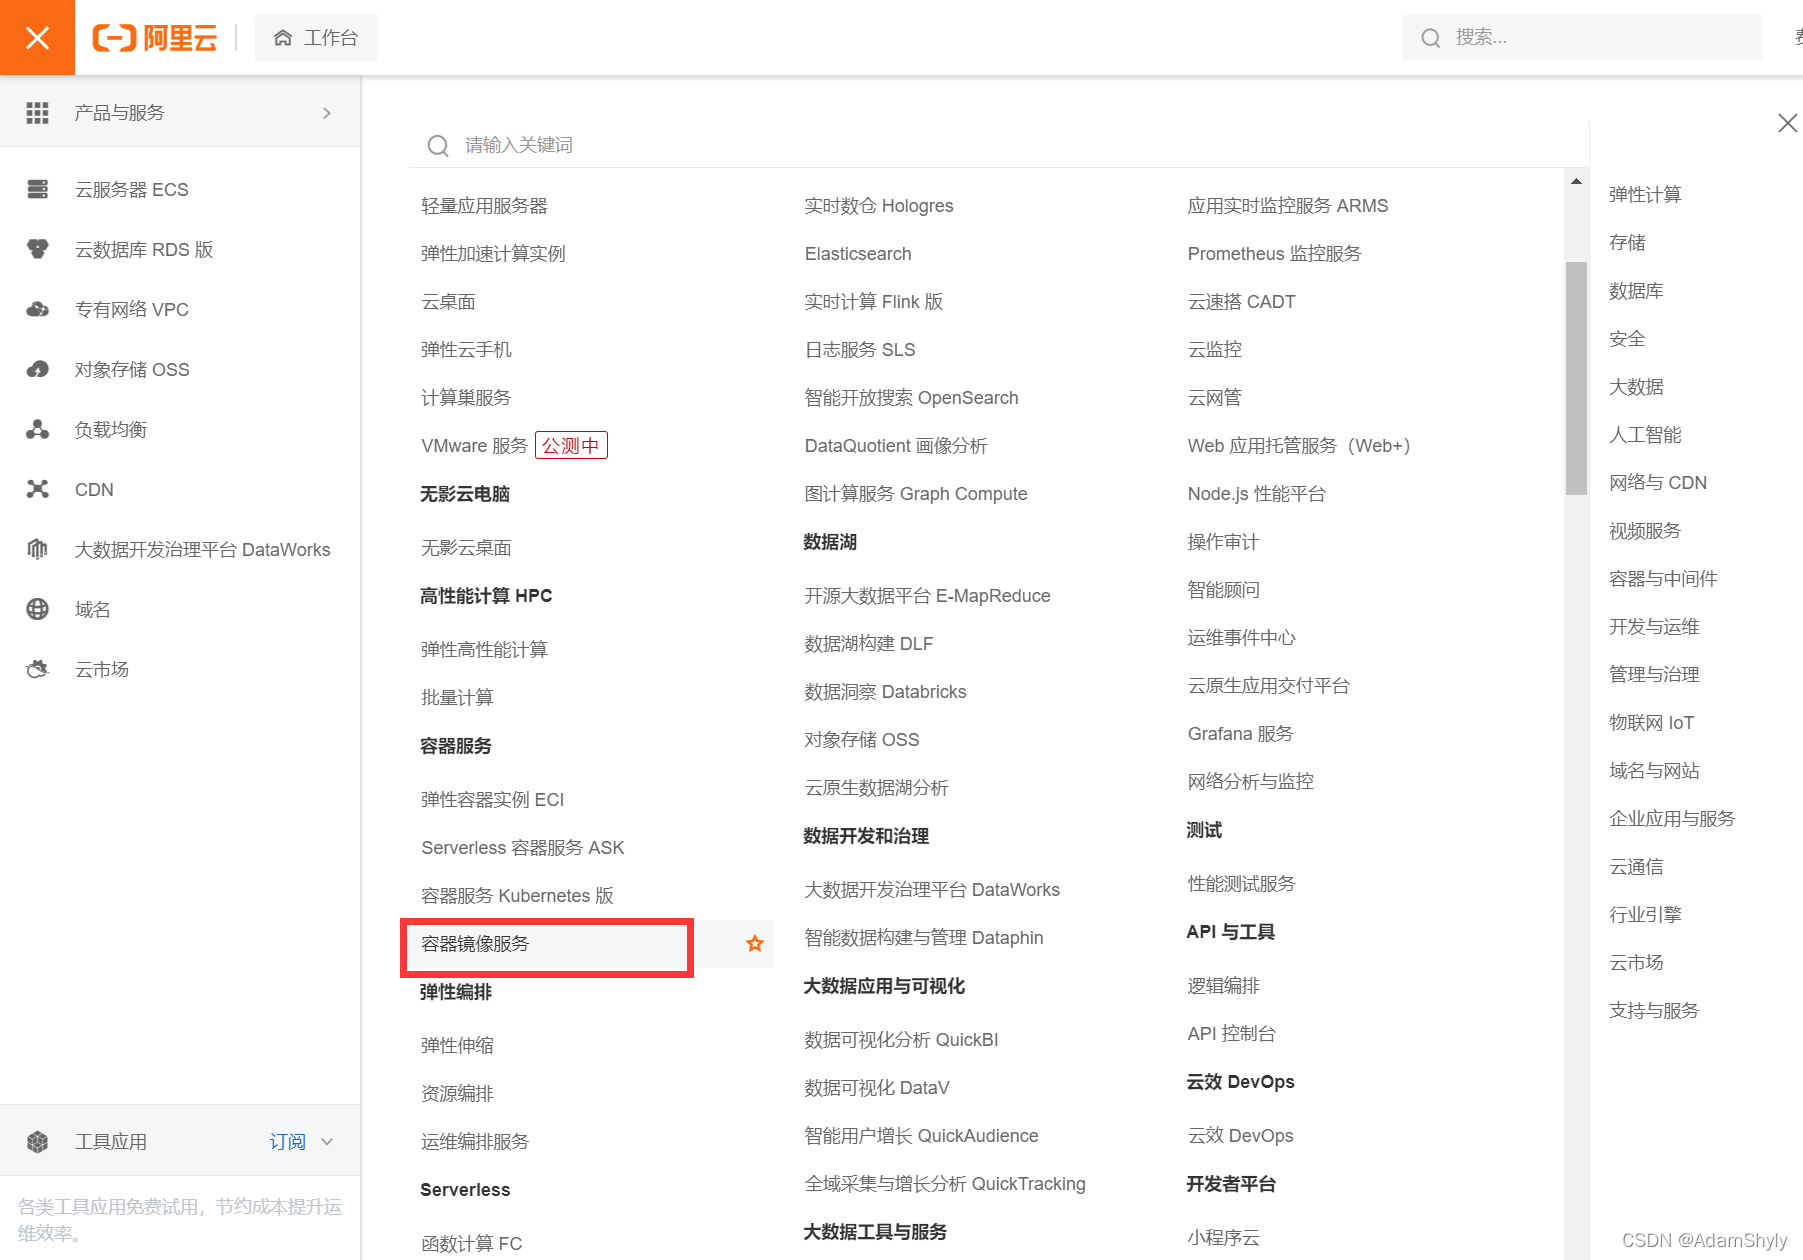Open 云效 DevOps product link

(1240, 1136)
